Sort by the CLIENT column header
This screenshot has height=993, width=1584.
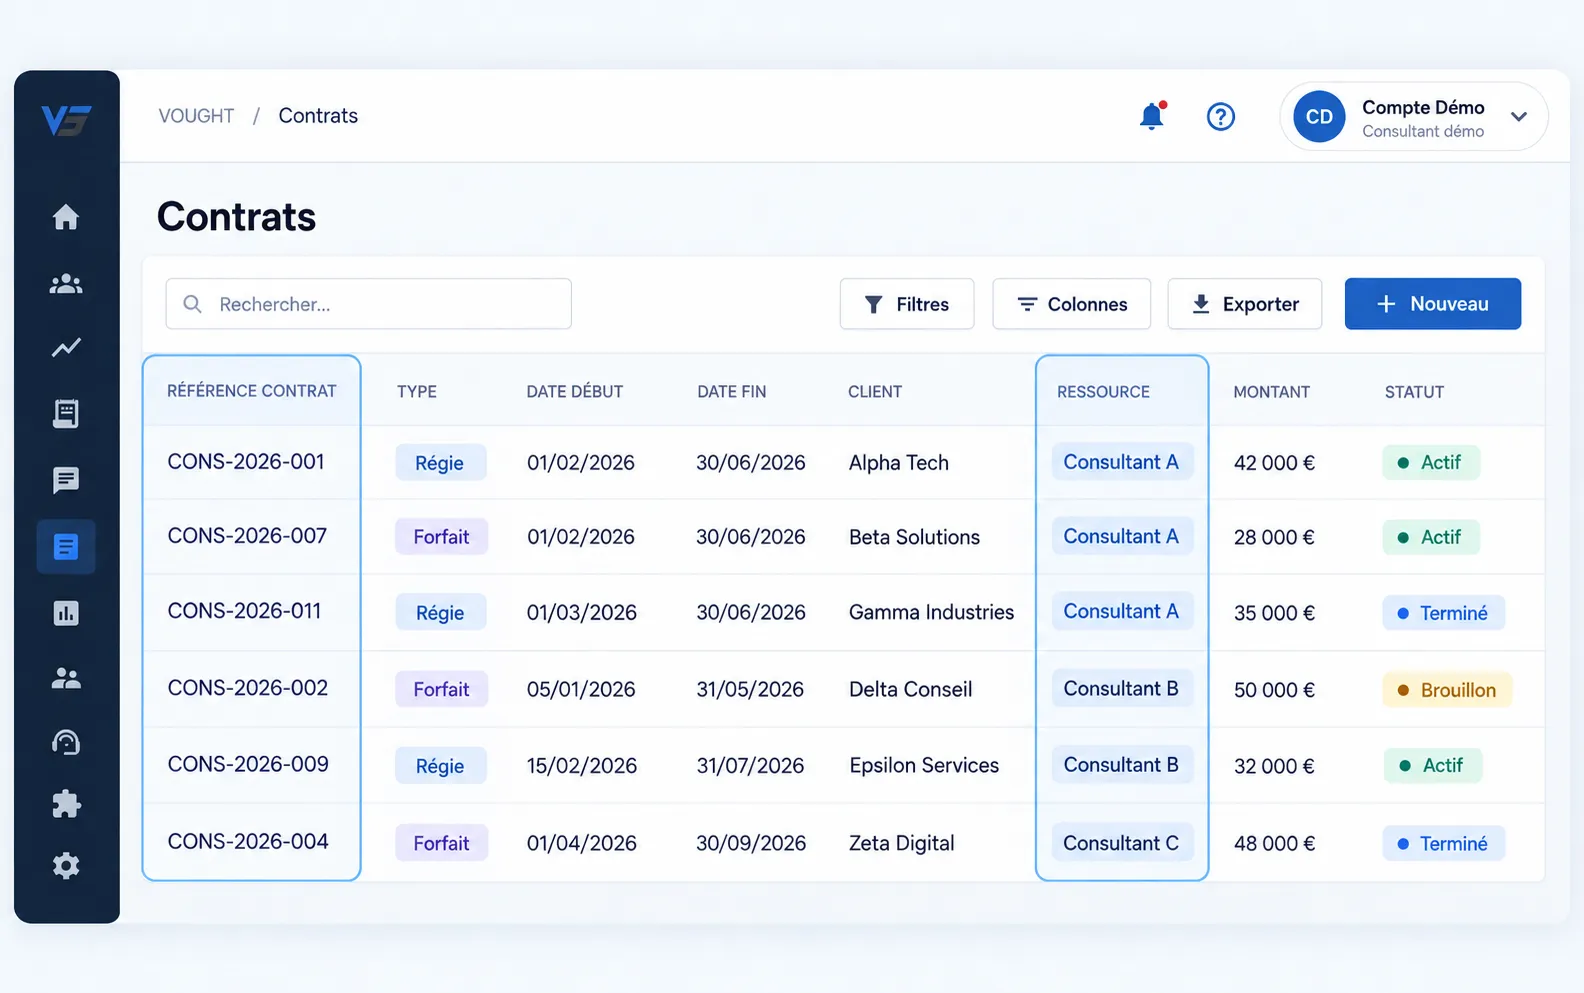[875, 392]
